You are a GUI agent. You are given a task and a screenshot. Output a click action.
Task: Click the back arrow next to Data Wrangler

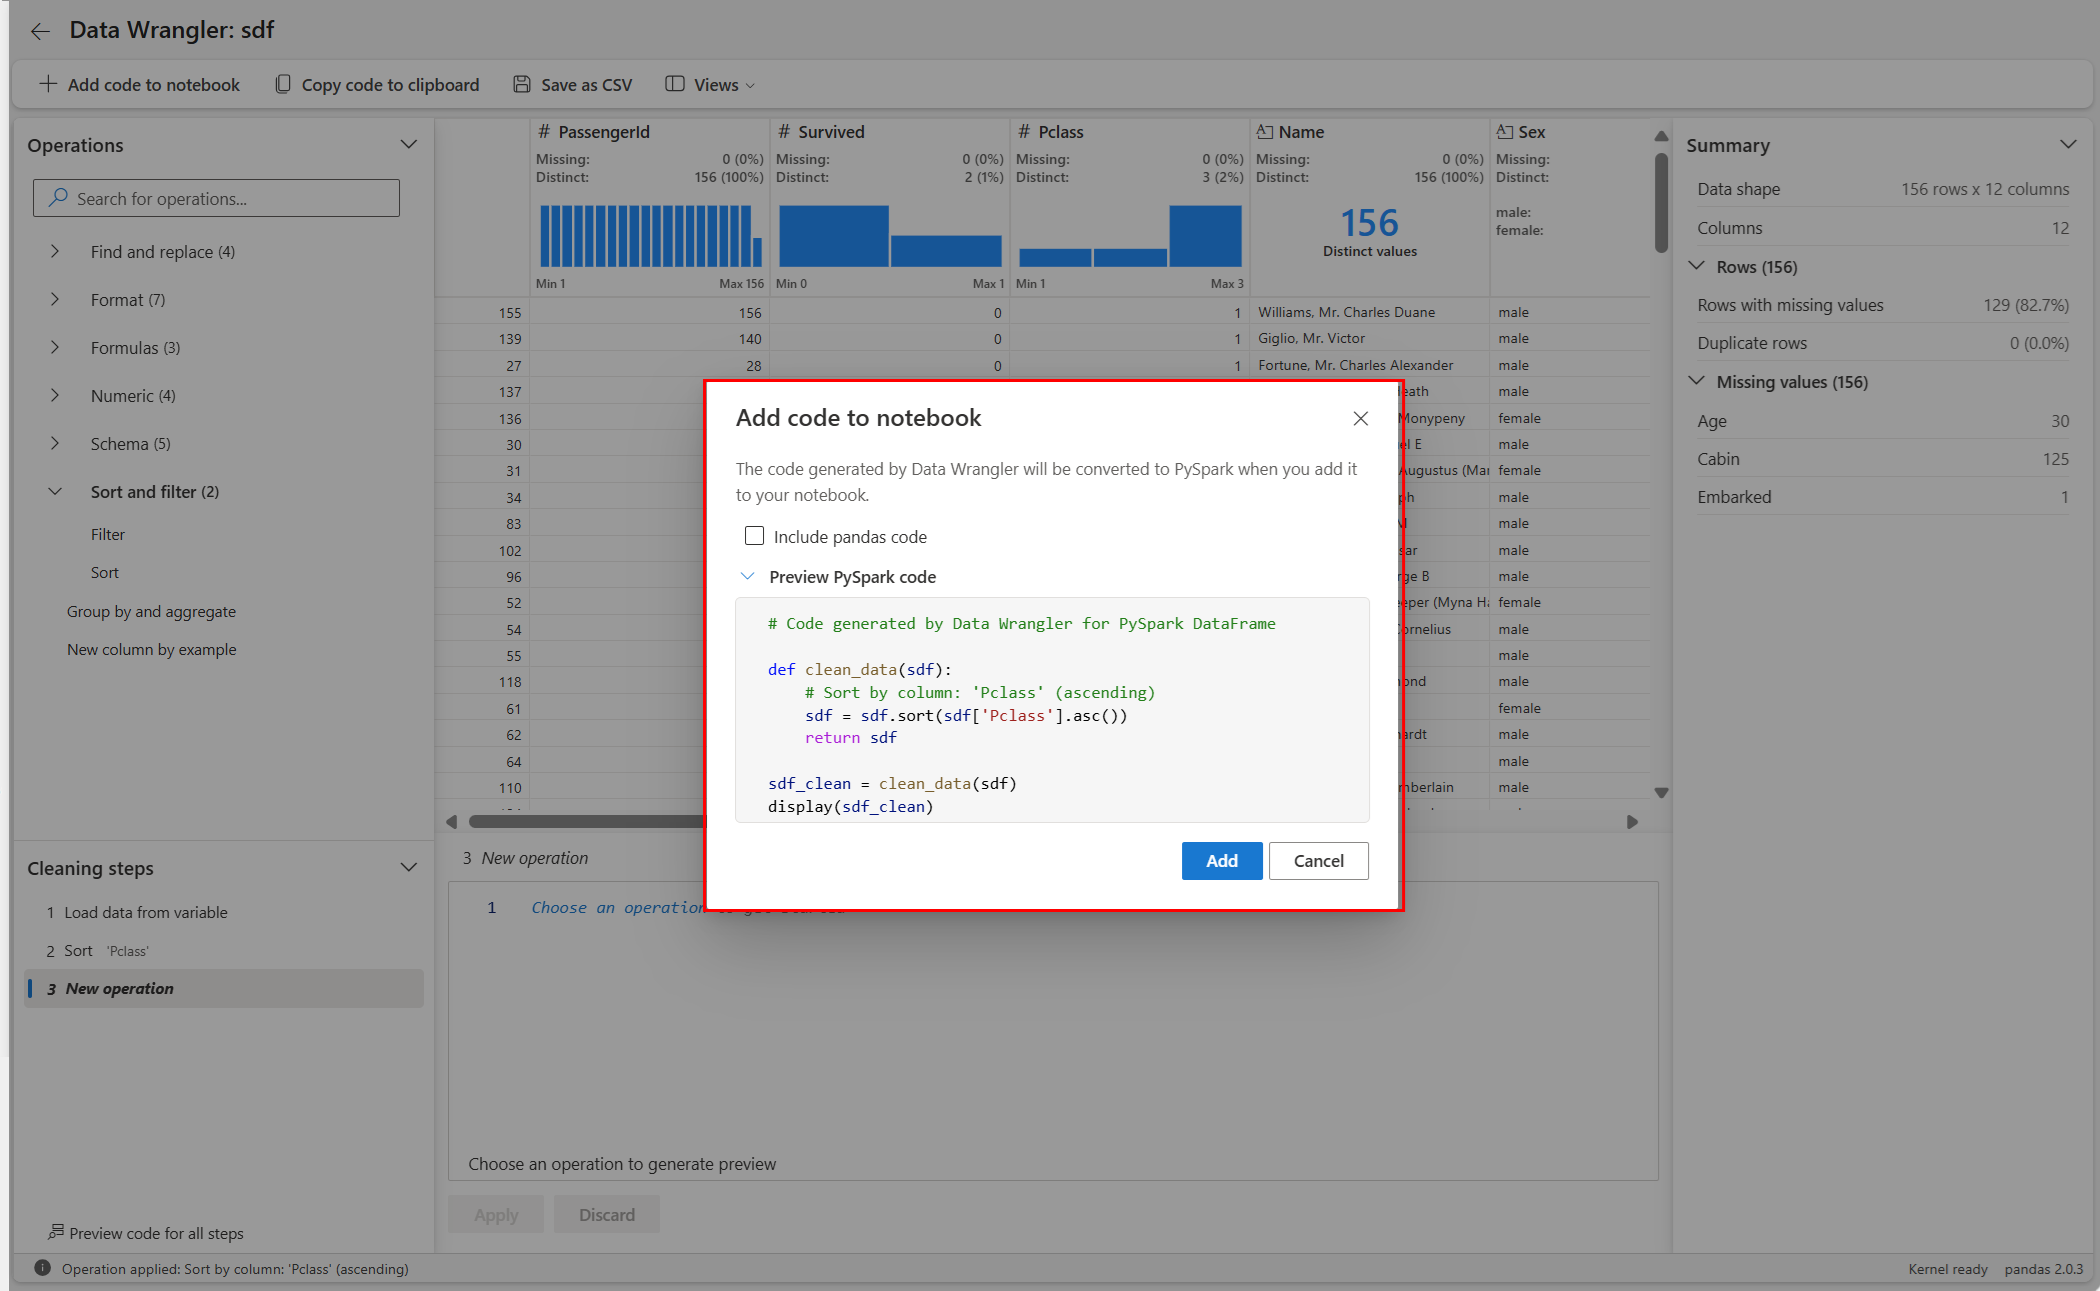40,31
